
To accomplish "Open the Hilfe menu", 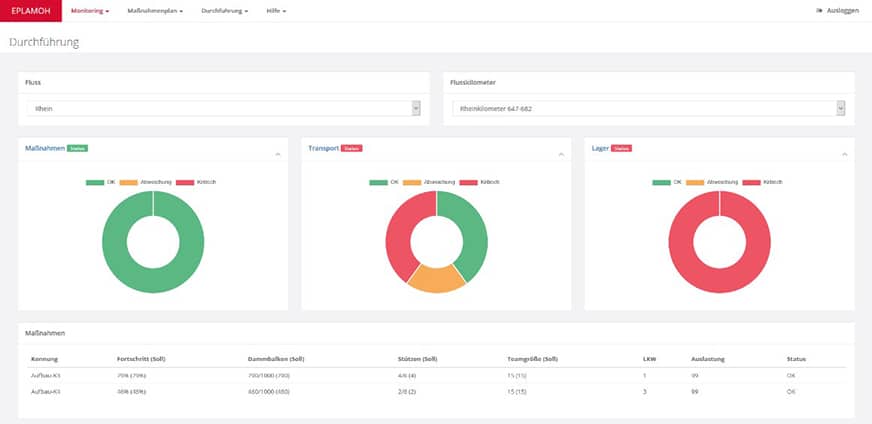I will click(276, 11).
